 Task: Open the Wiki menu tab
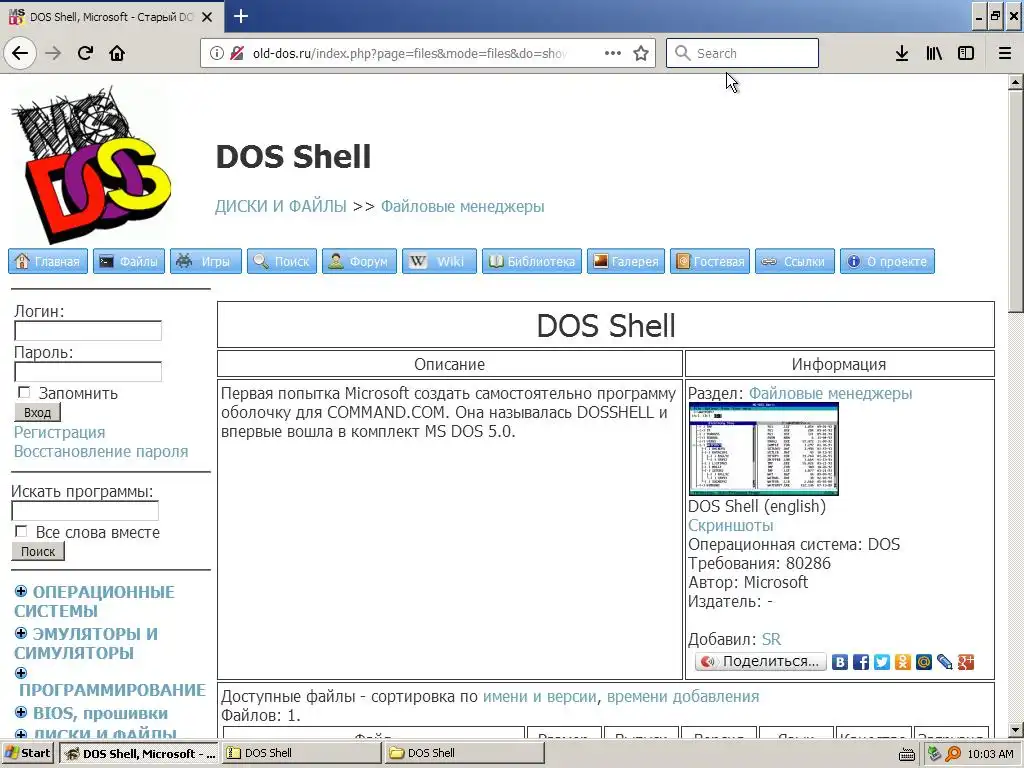click(440, 261)
